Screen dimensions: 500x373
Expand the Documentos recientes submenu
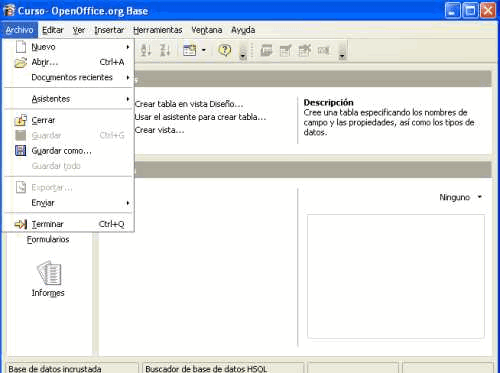[x=68, y=77]
